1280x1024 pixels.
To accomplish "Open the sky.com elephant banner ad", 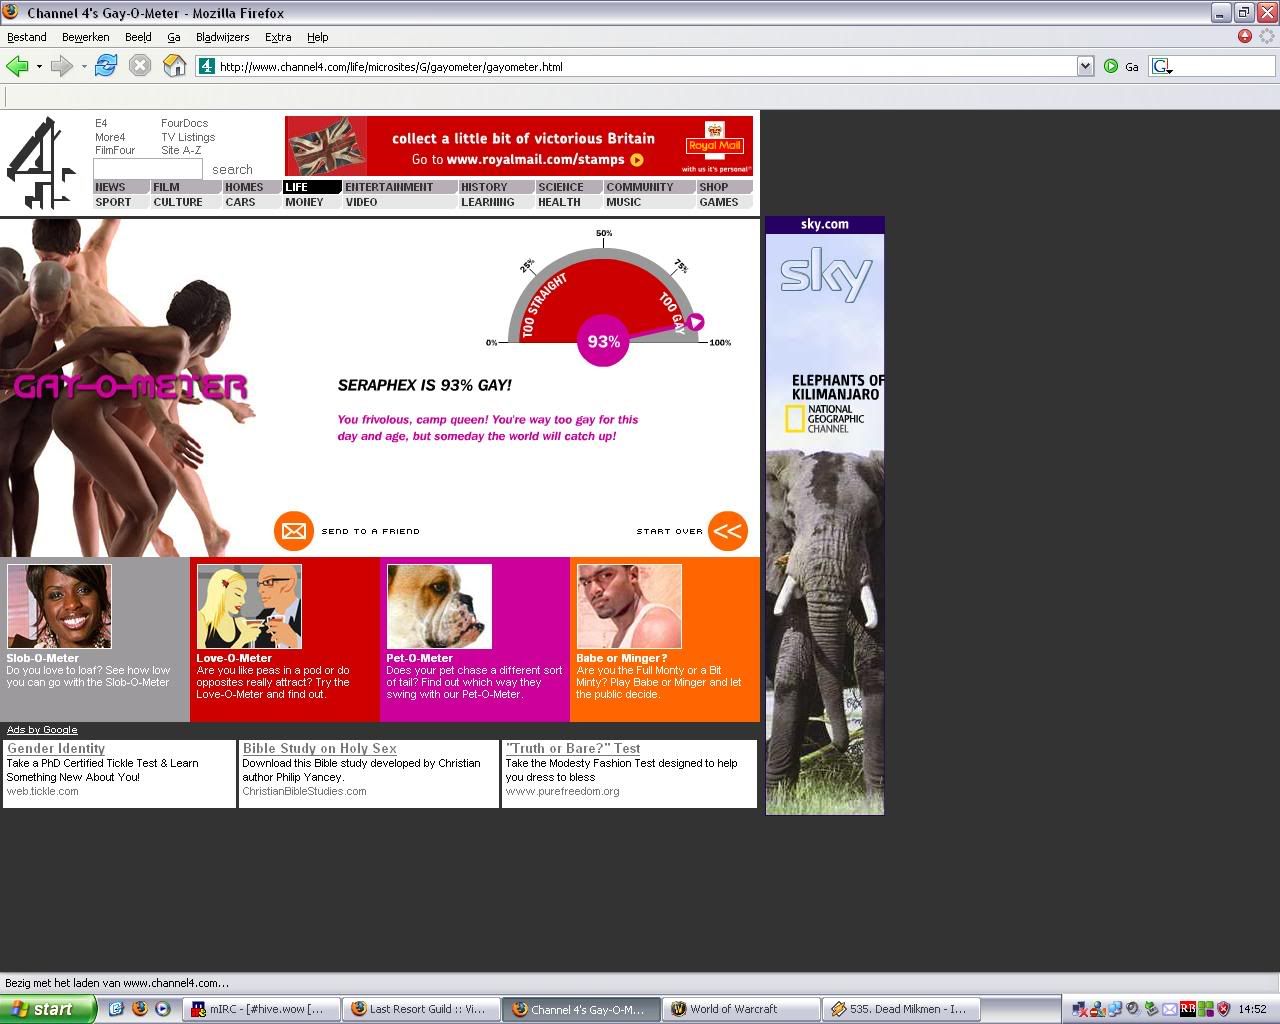I will (x=825, y=515).
